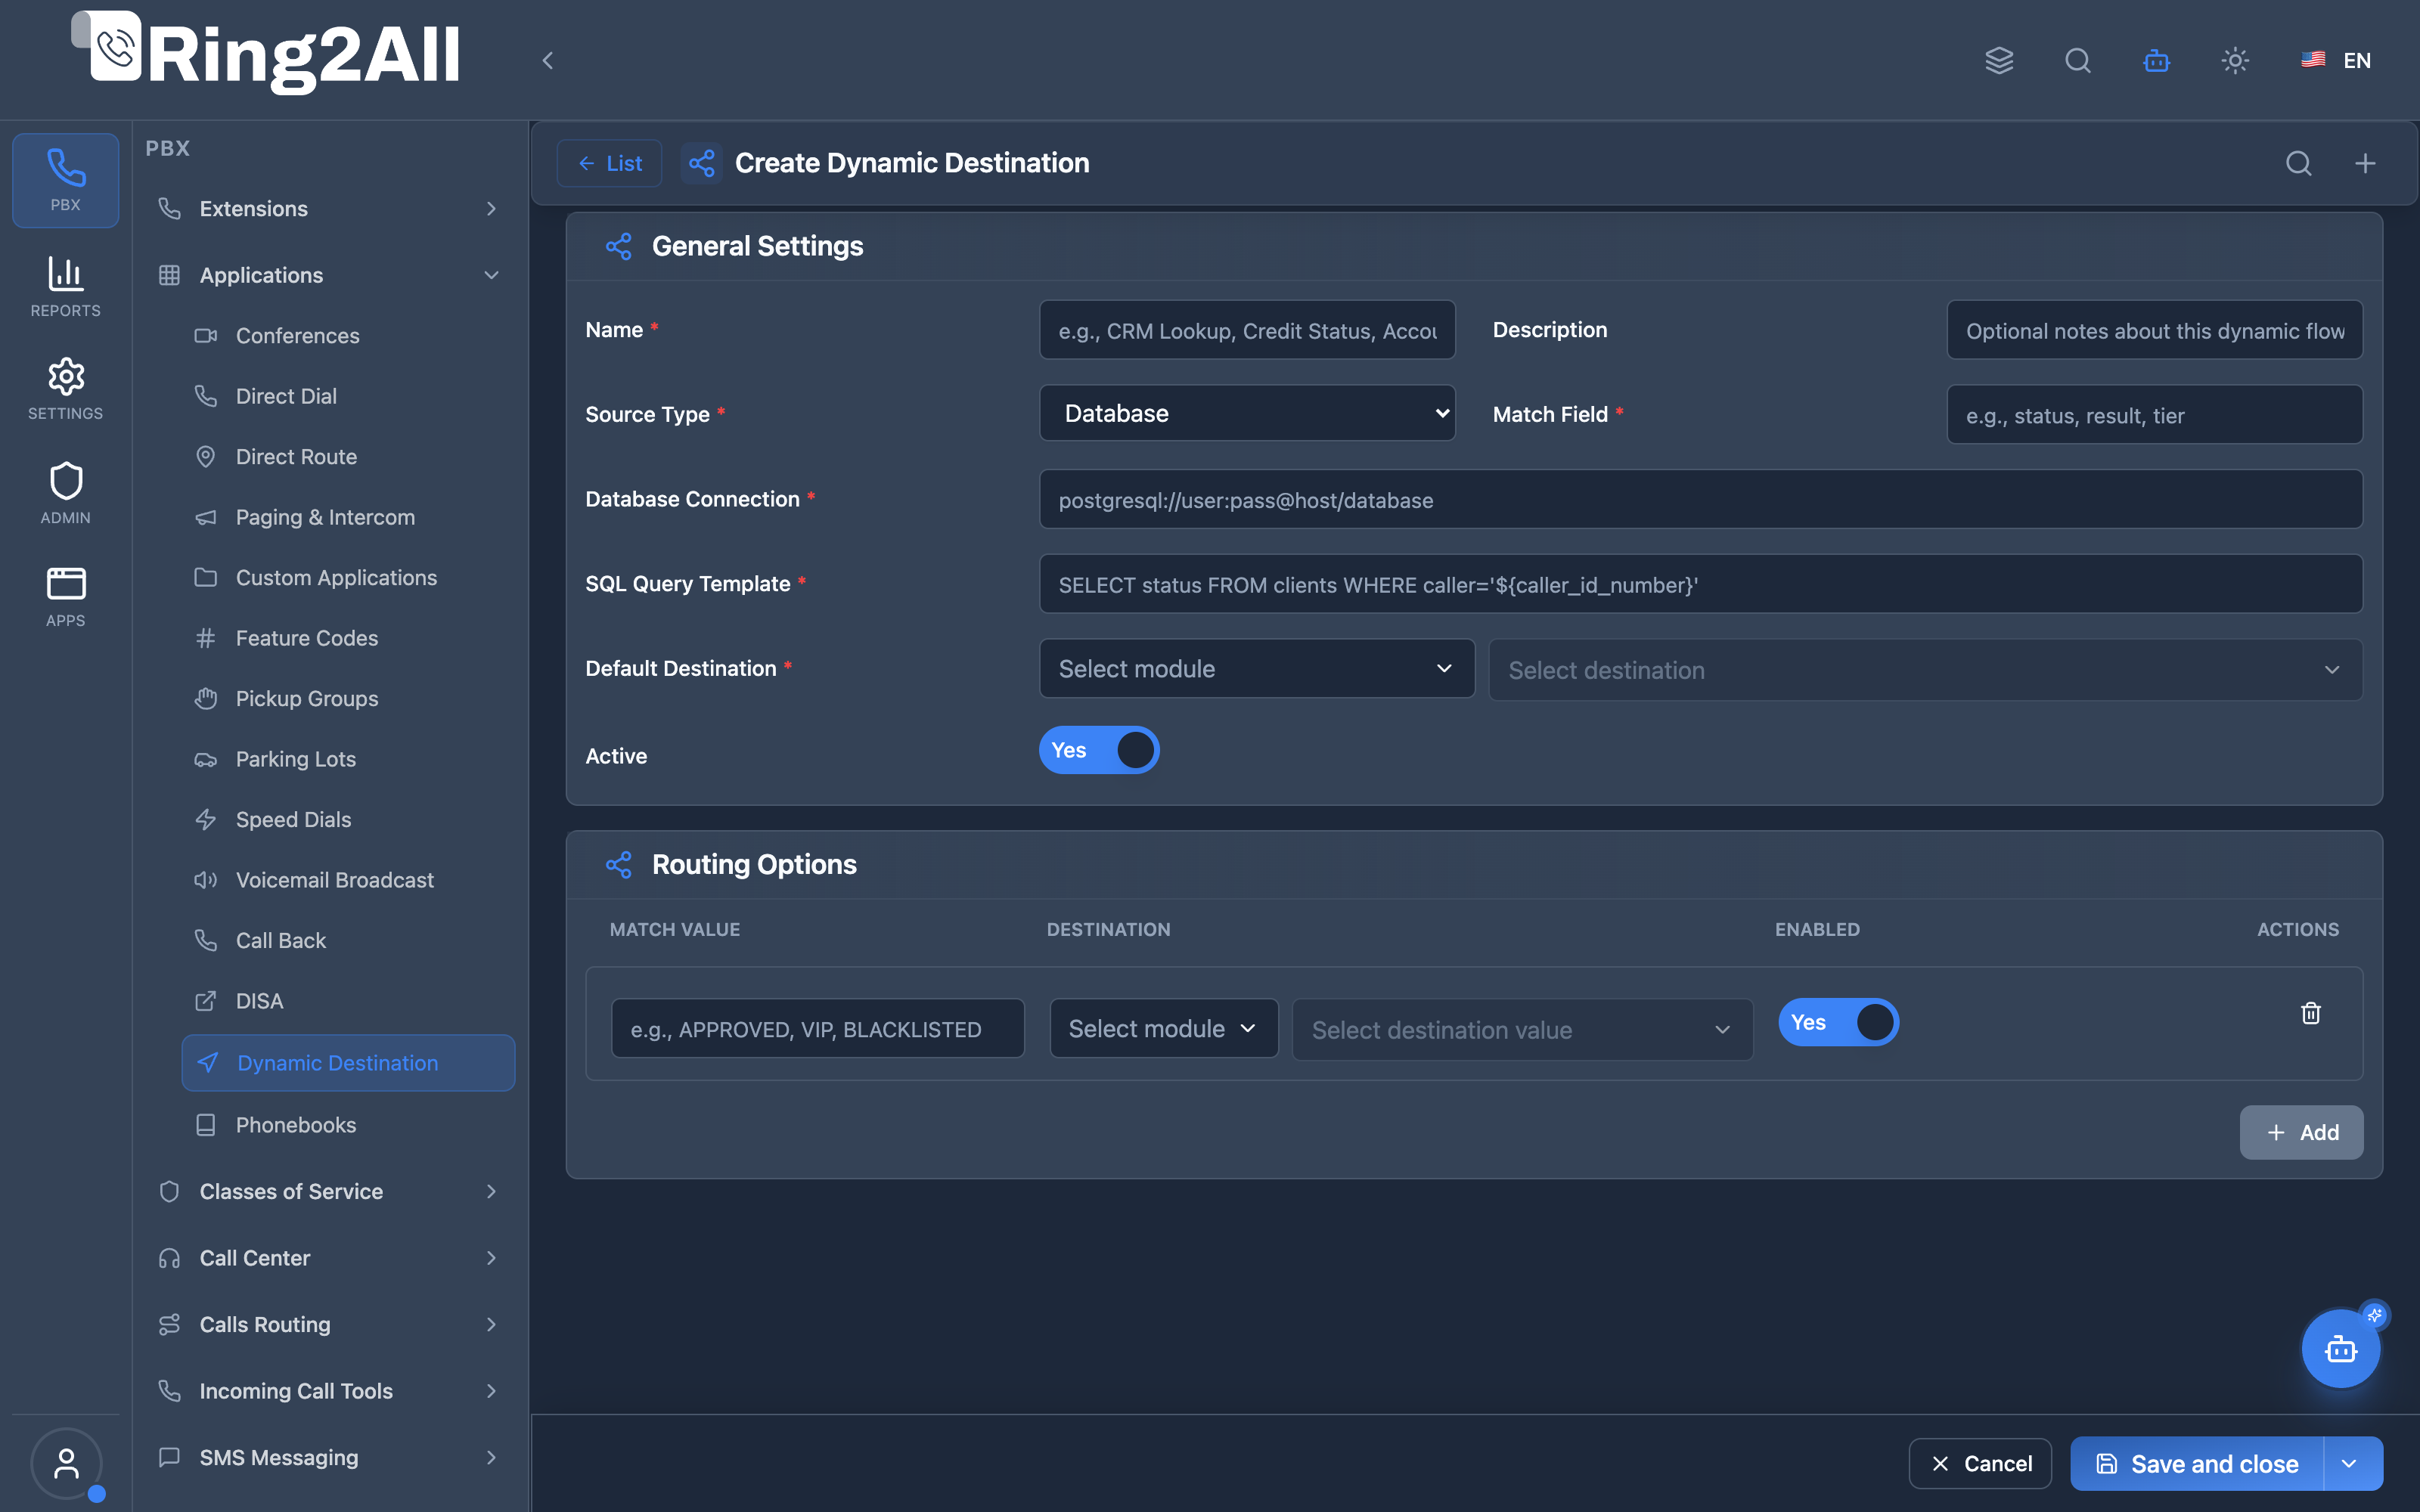Go to Parking Lots page
2420x1512 pixels.
[x=348, y=759]
